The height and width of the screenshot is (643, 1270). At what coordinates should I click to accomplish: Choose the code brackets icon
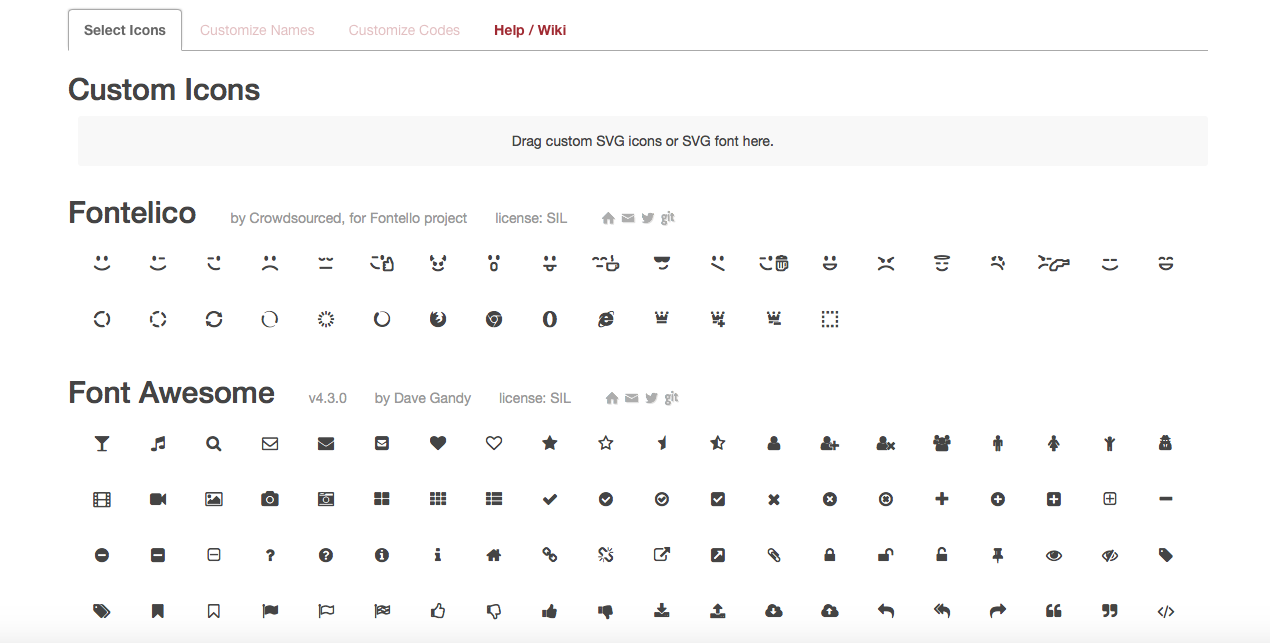coord(1165,611)
